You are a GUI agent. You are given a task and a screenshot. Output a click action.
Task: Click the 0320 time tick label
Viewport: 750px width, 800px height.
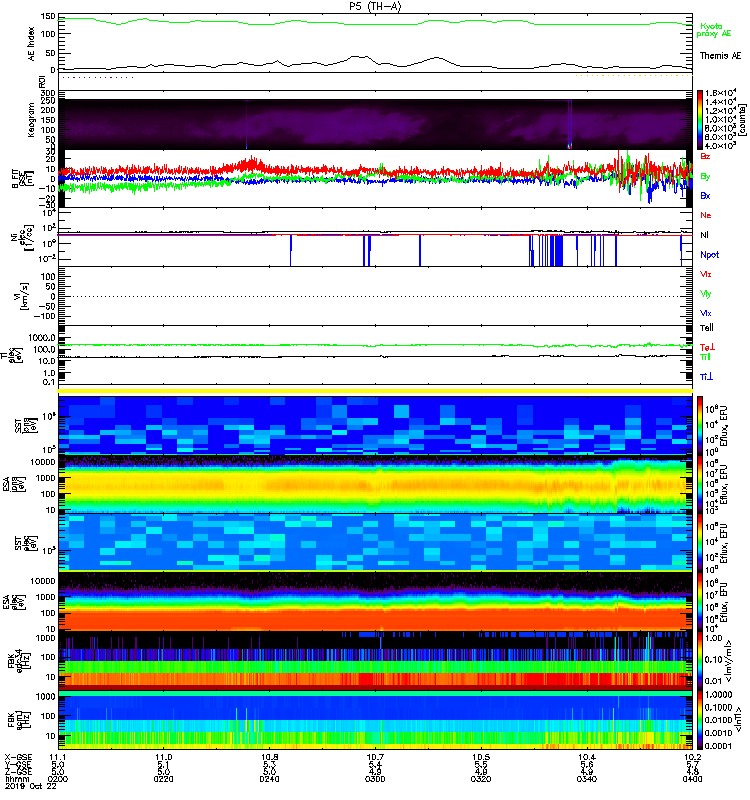[481, 779]
